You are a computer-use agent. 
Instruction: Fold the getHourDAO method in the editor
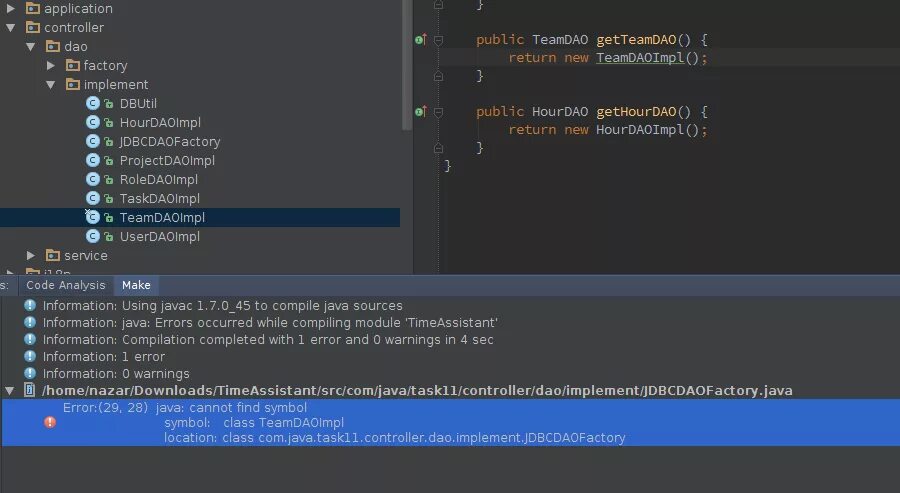[439, 112]
